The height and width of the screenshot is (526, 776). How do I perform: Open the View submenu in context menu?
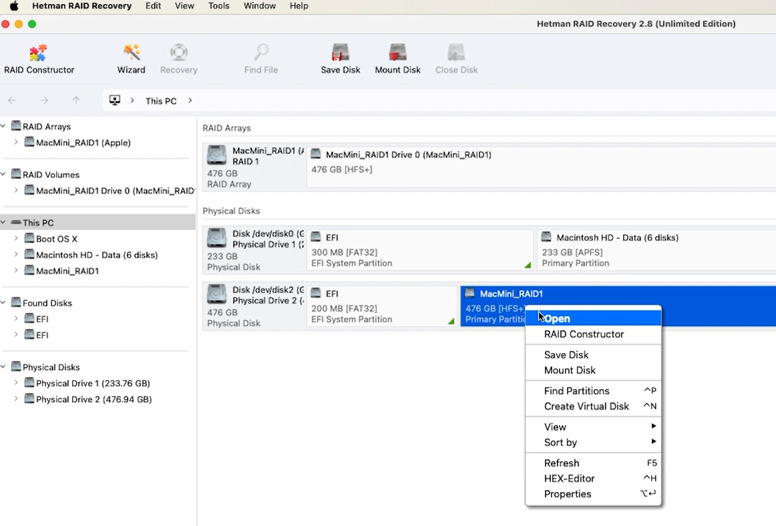[x=593, y=427]
